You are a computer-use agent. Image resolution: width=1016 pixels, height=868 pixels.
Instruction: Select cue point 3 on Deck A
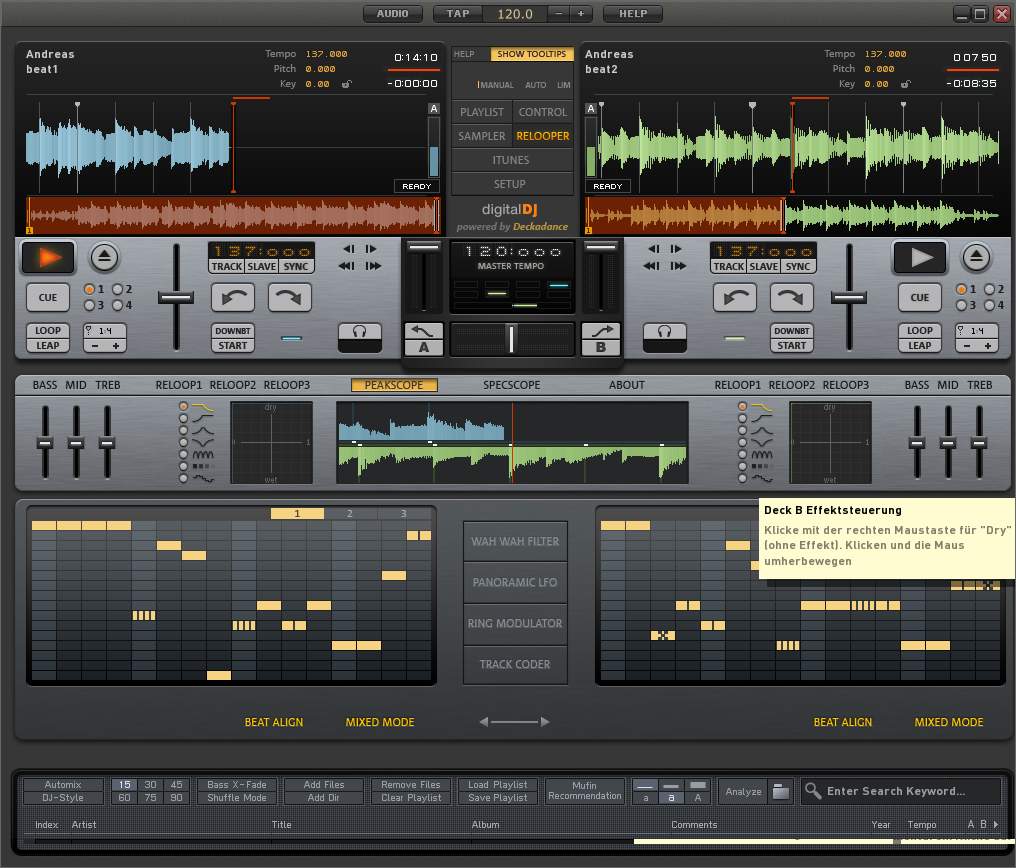pyautogui.click(x=89, y=304)
